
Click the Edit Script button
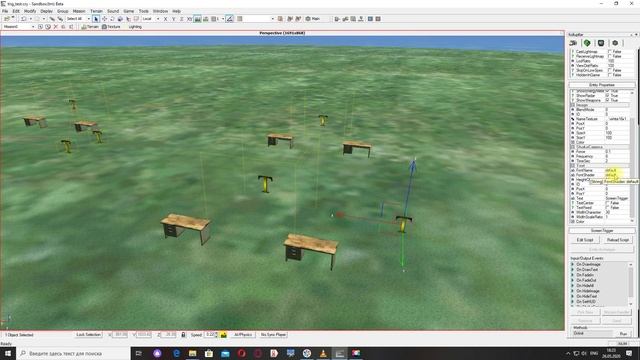coord(584,240)
